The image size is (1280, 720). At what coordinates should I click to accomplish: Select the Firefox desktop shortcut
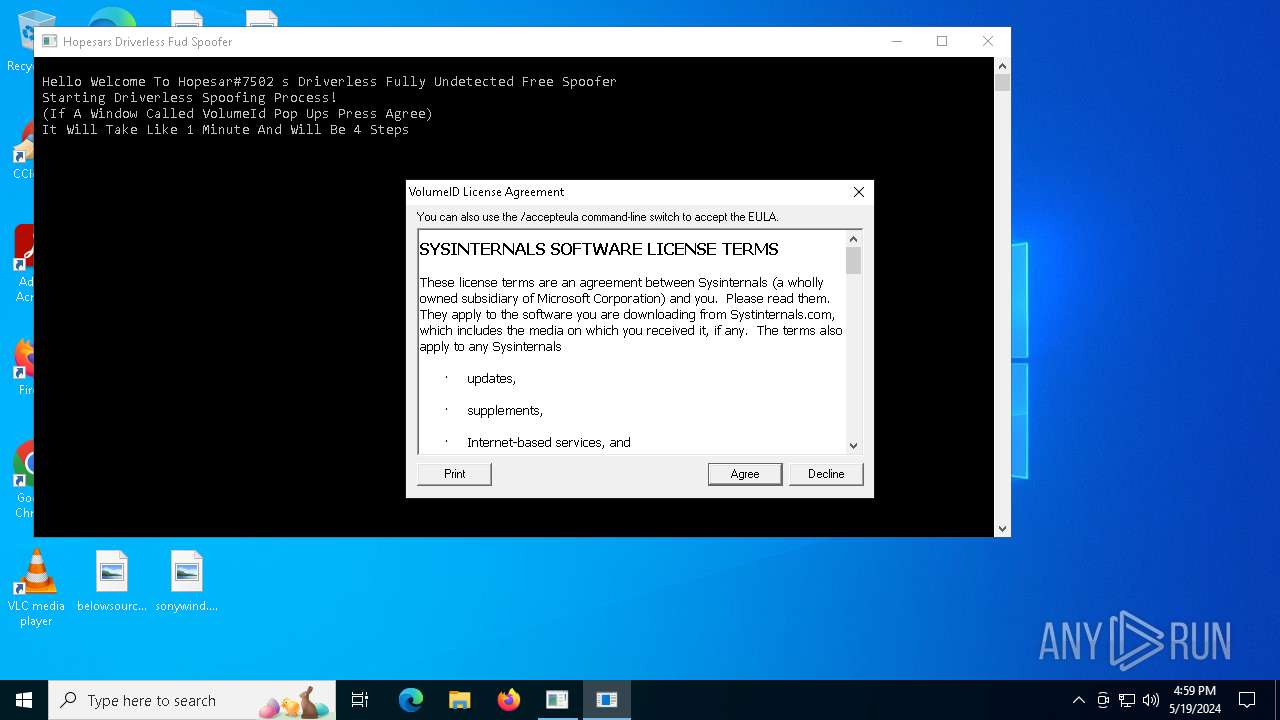22,367
